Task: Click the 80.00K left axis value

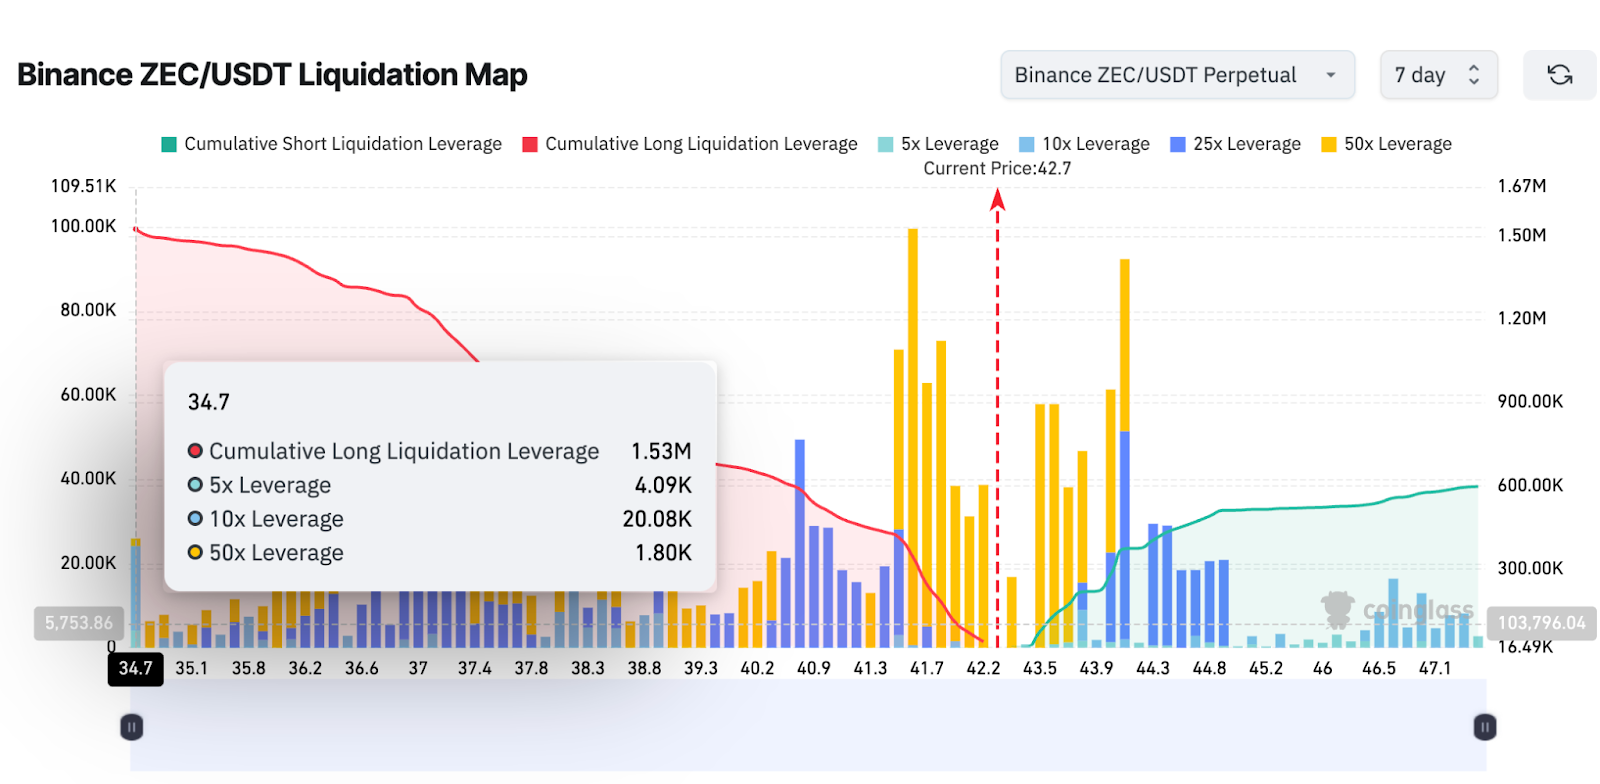Action: 88,310
